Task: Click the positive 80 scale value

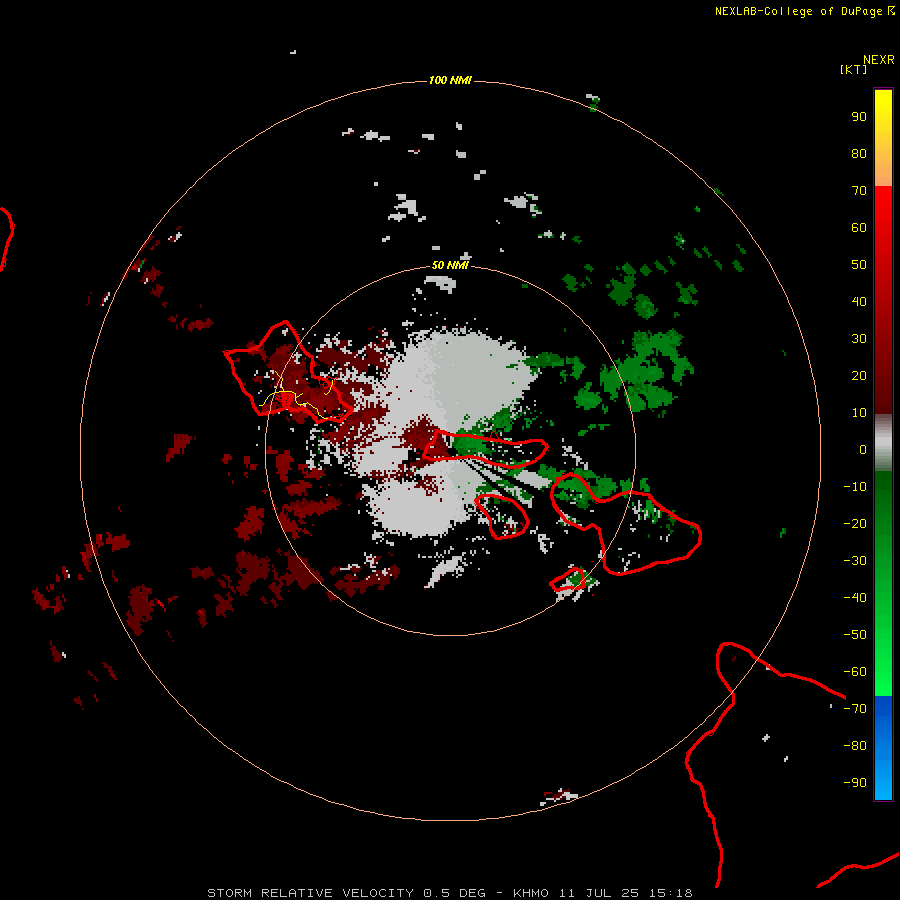Action: (x=859, y=154)
